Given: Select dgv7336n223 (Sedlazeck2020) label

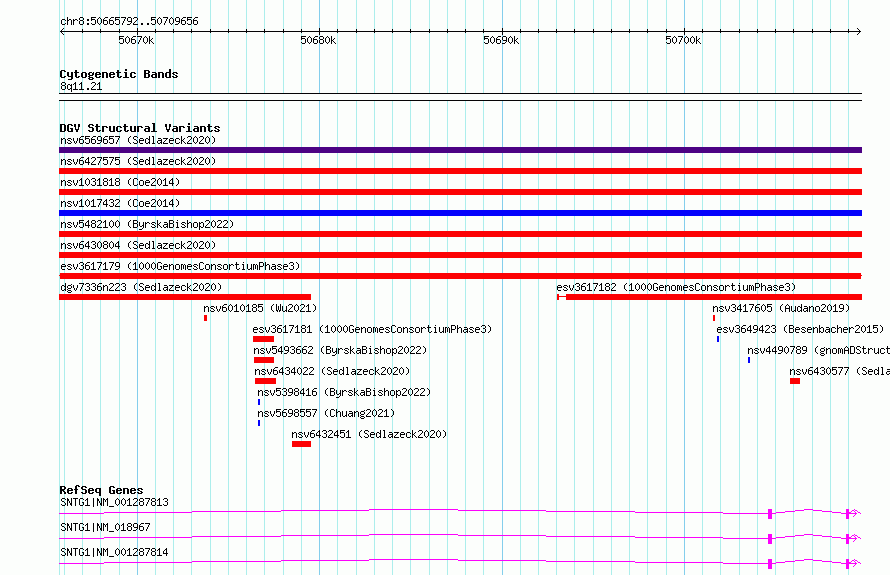Looking at the screenshot, I should (x=141, y=287).
